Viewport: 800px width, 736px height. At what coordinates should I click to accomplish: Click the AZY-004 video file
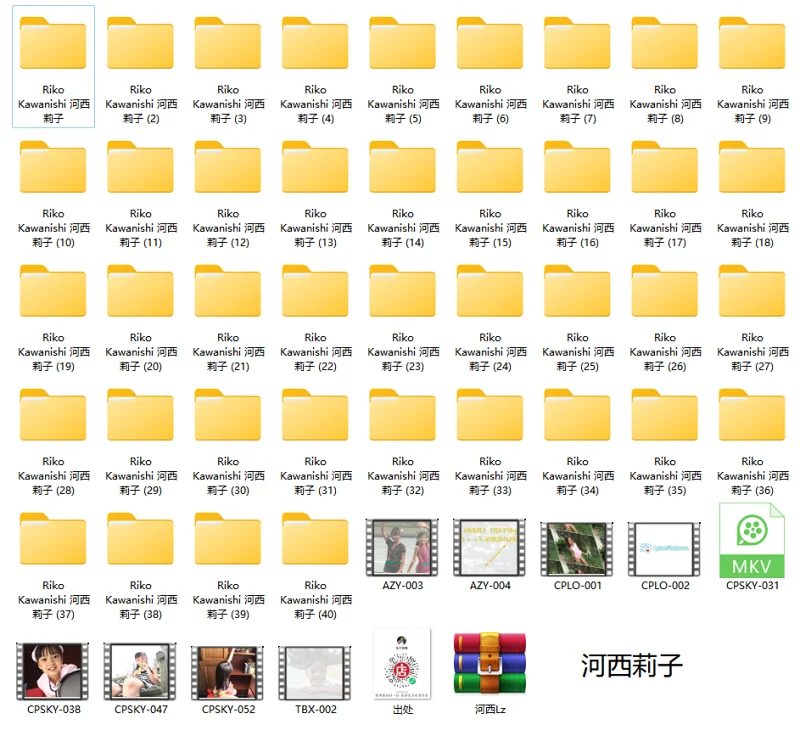pyautogui.click(x=489, y=547)
